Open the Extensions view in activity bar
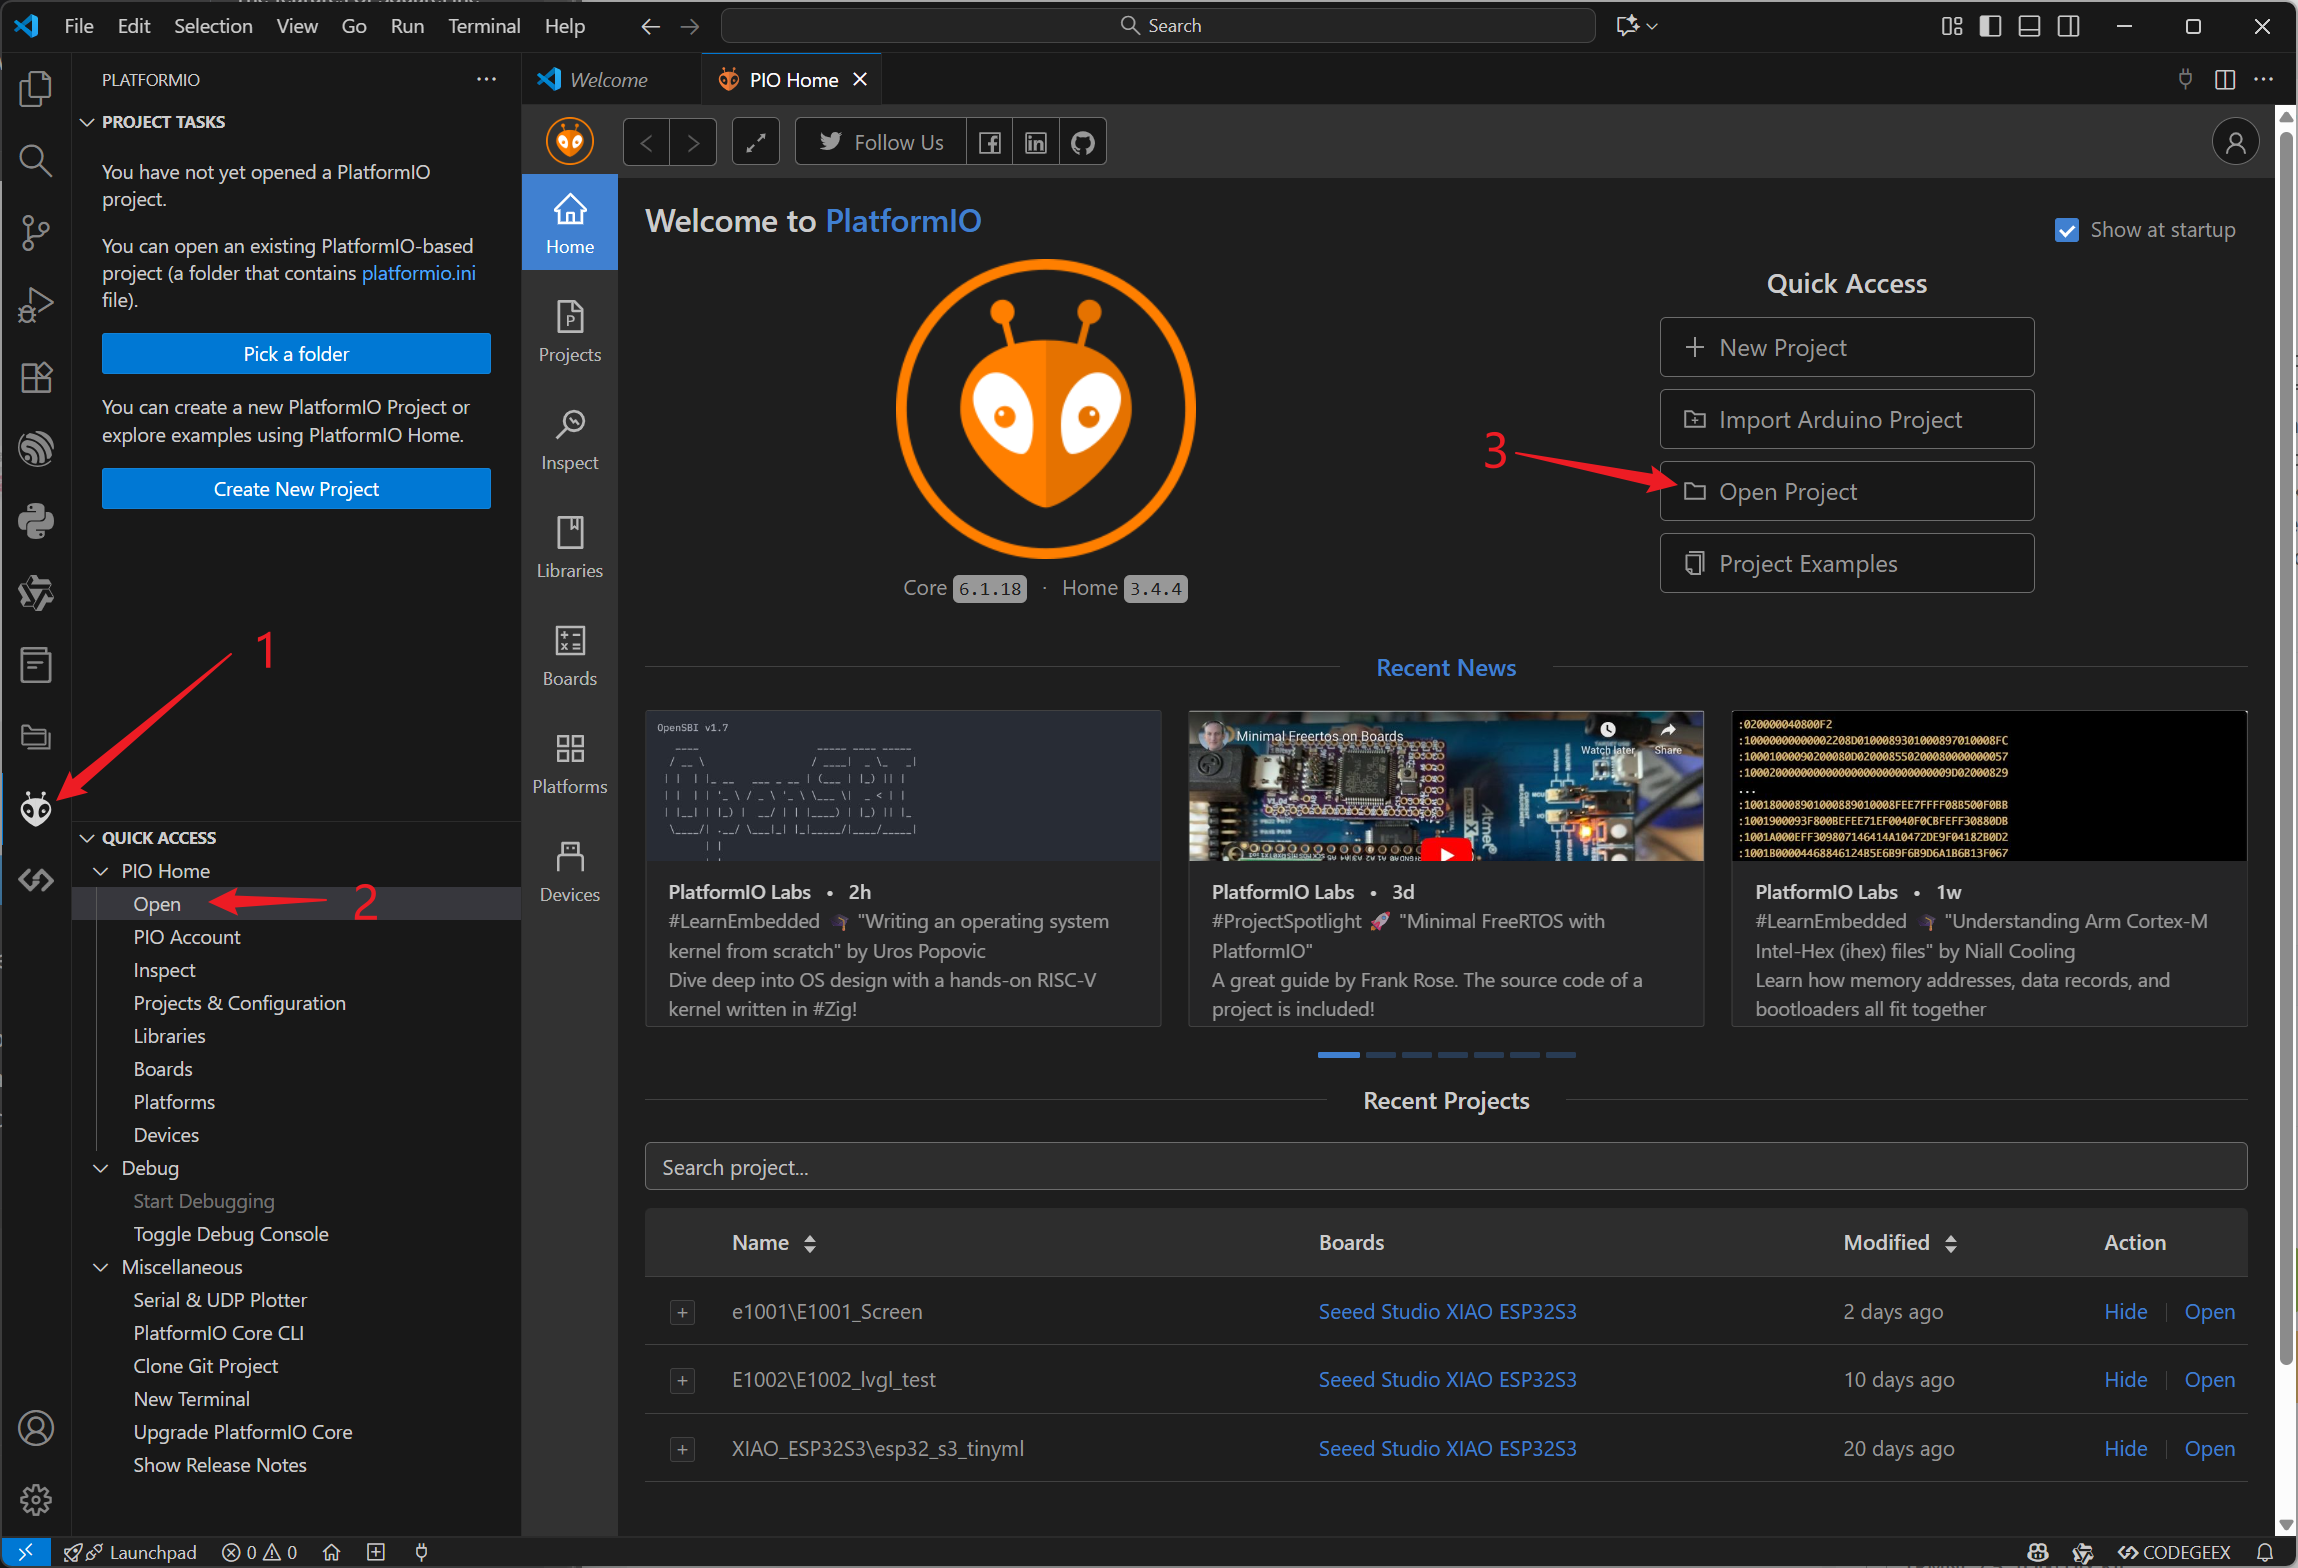 click(x=36, y=377)
